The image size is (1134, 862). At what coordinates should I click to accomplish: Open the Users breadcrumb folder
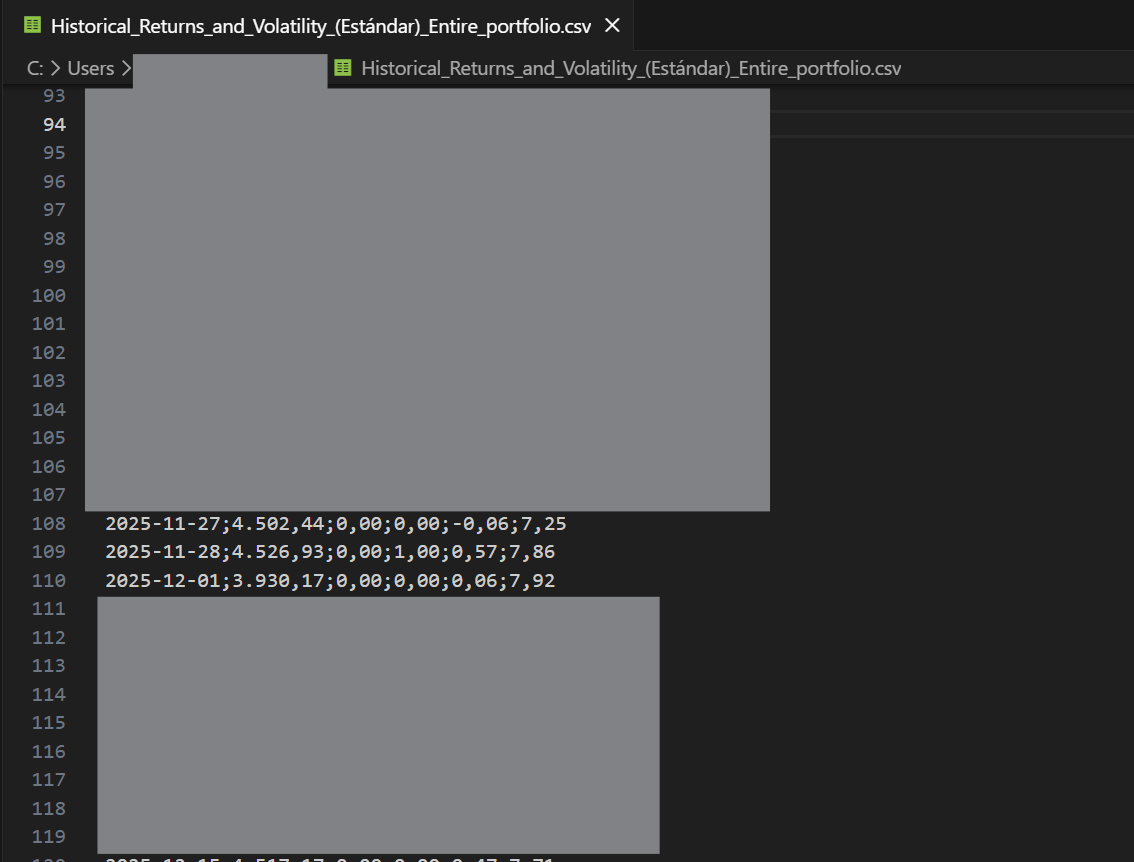[x=91, y=68]
